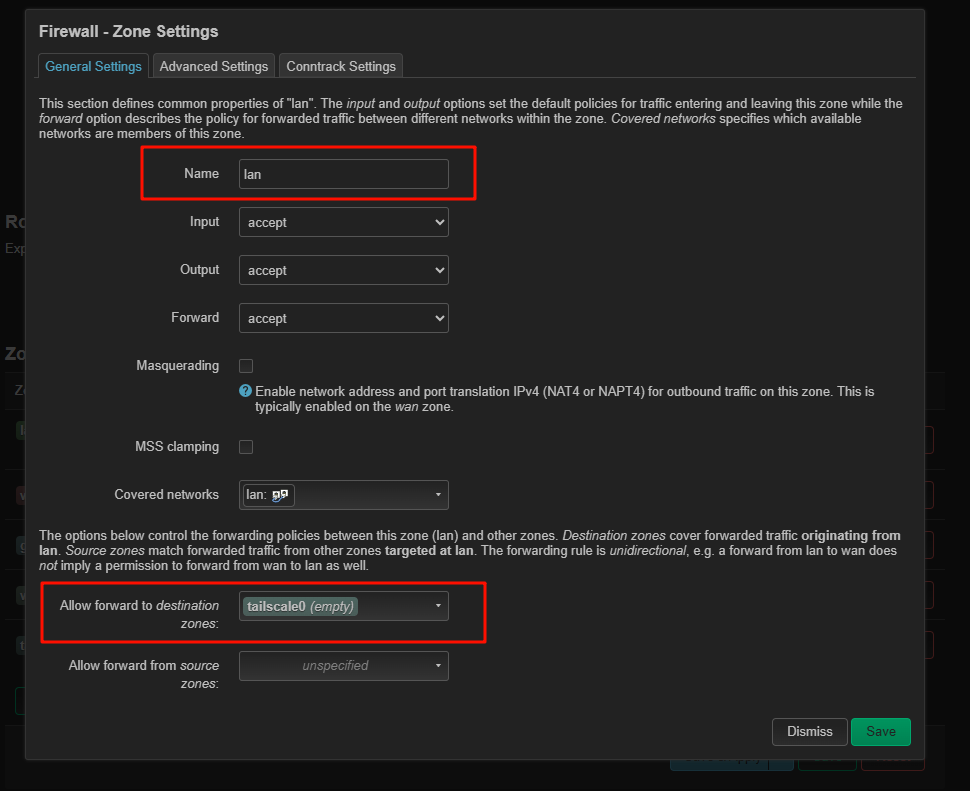Image resolution: width=970 pixels, height=791 pixels.
Task: Expand destination zones dropdown arrow
Action: [438, 606]
